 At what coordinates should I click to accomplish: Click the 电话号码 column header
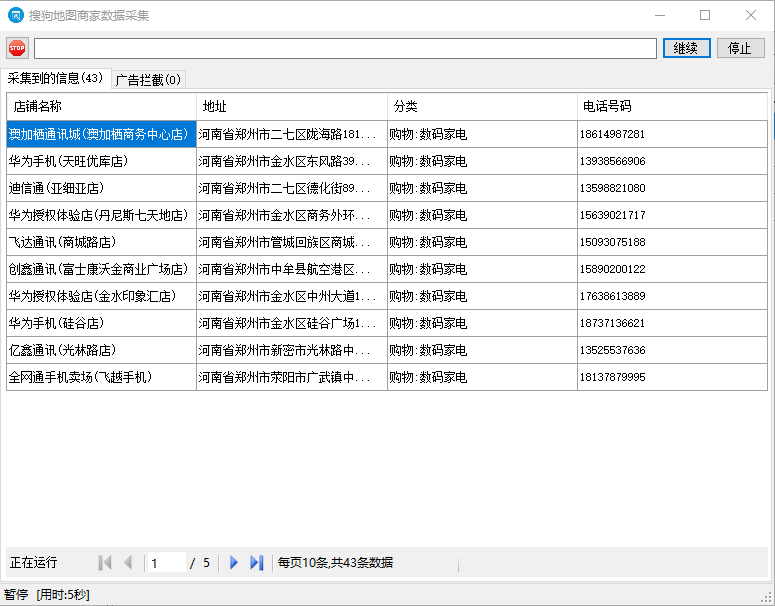pyautogui.click(x=672, y=106)
